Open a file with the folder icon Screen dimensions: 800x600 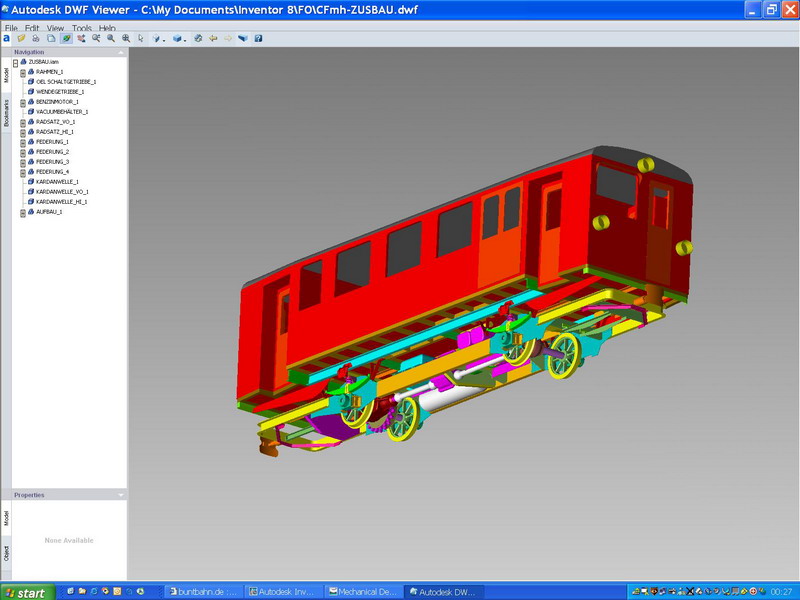click(x=21, y=38)
